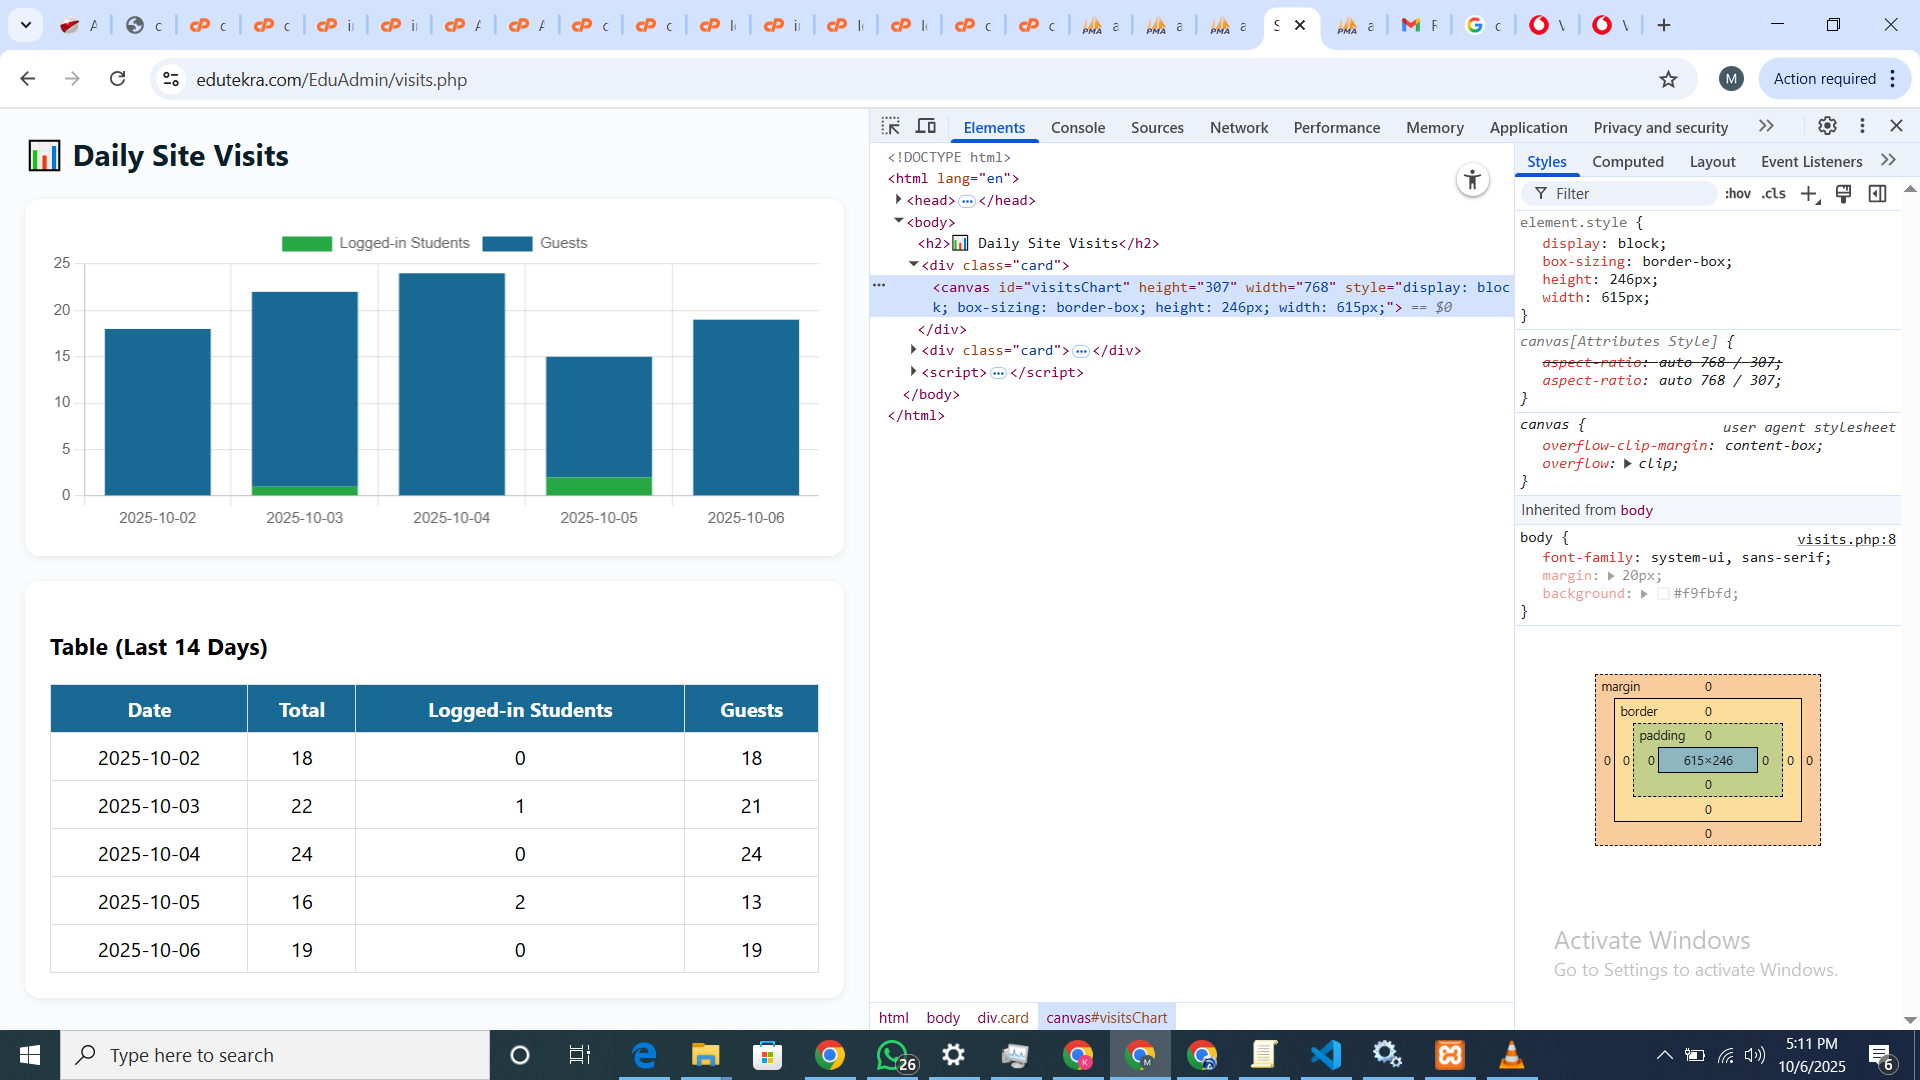The width and height of the screenshot is (1920, 1080).
Task: Toggle the computed styles sidebar icon
Action: tap(1877, 194)
